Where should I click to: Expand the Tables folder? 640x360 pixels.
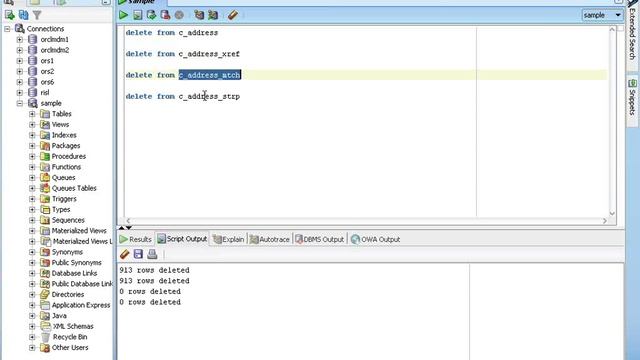click(32, 114)
